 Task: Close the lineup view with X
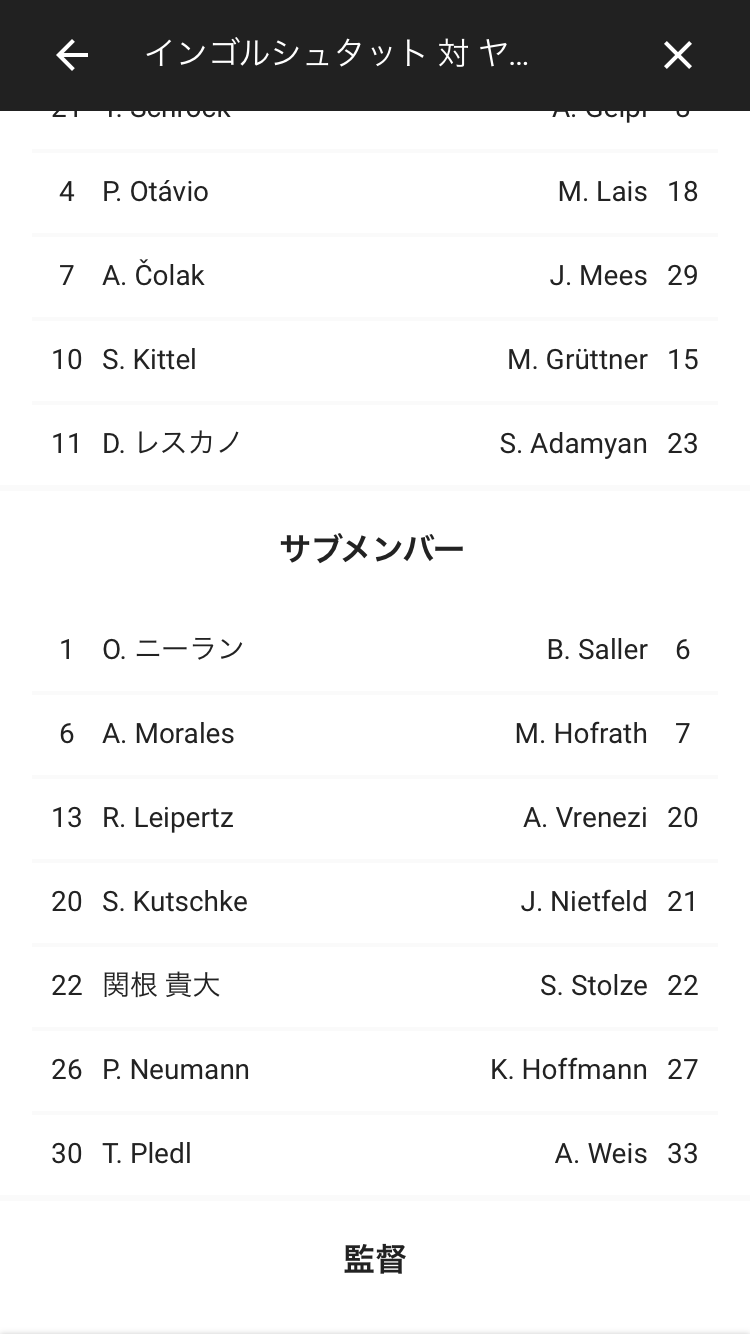click(678, 56)
